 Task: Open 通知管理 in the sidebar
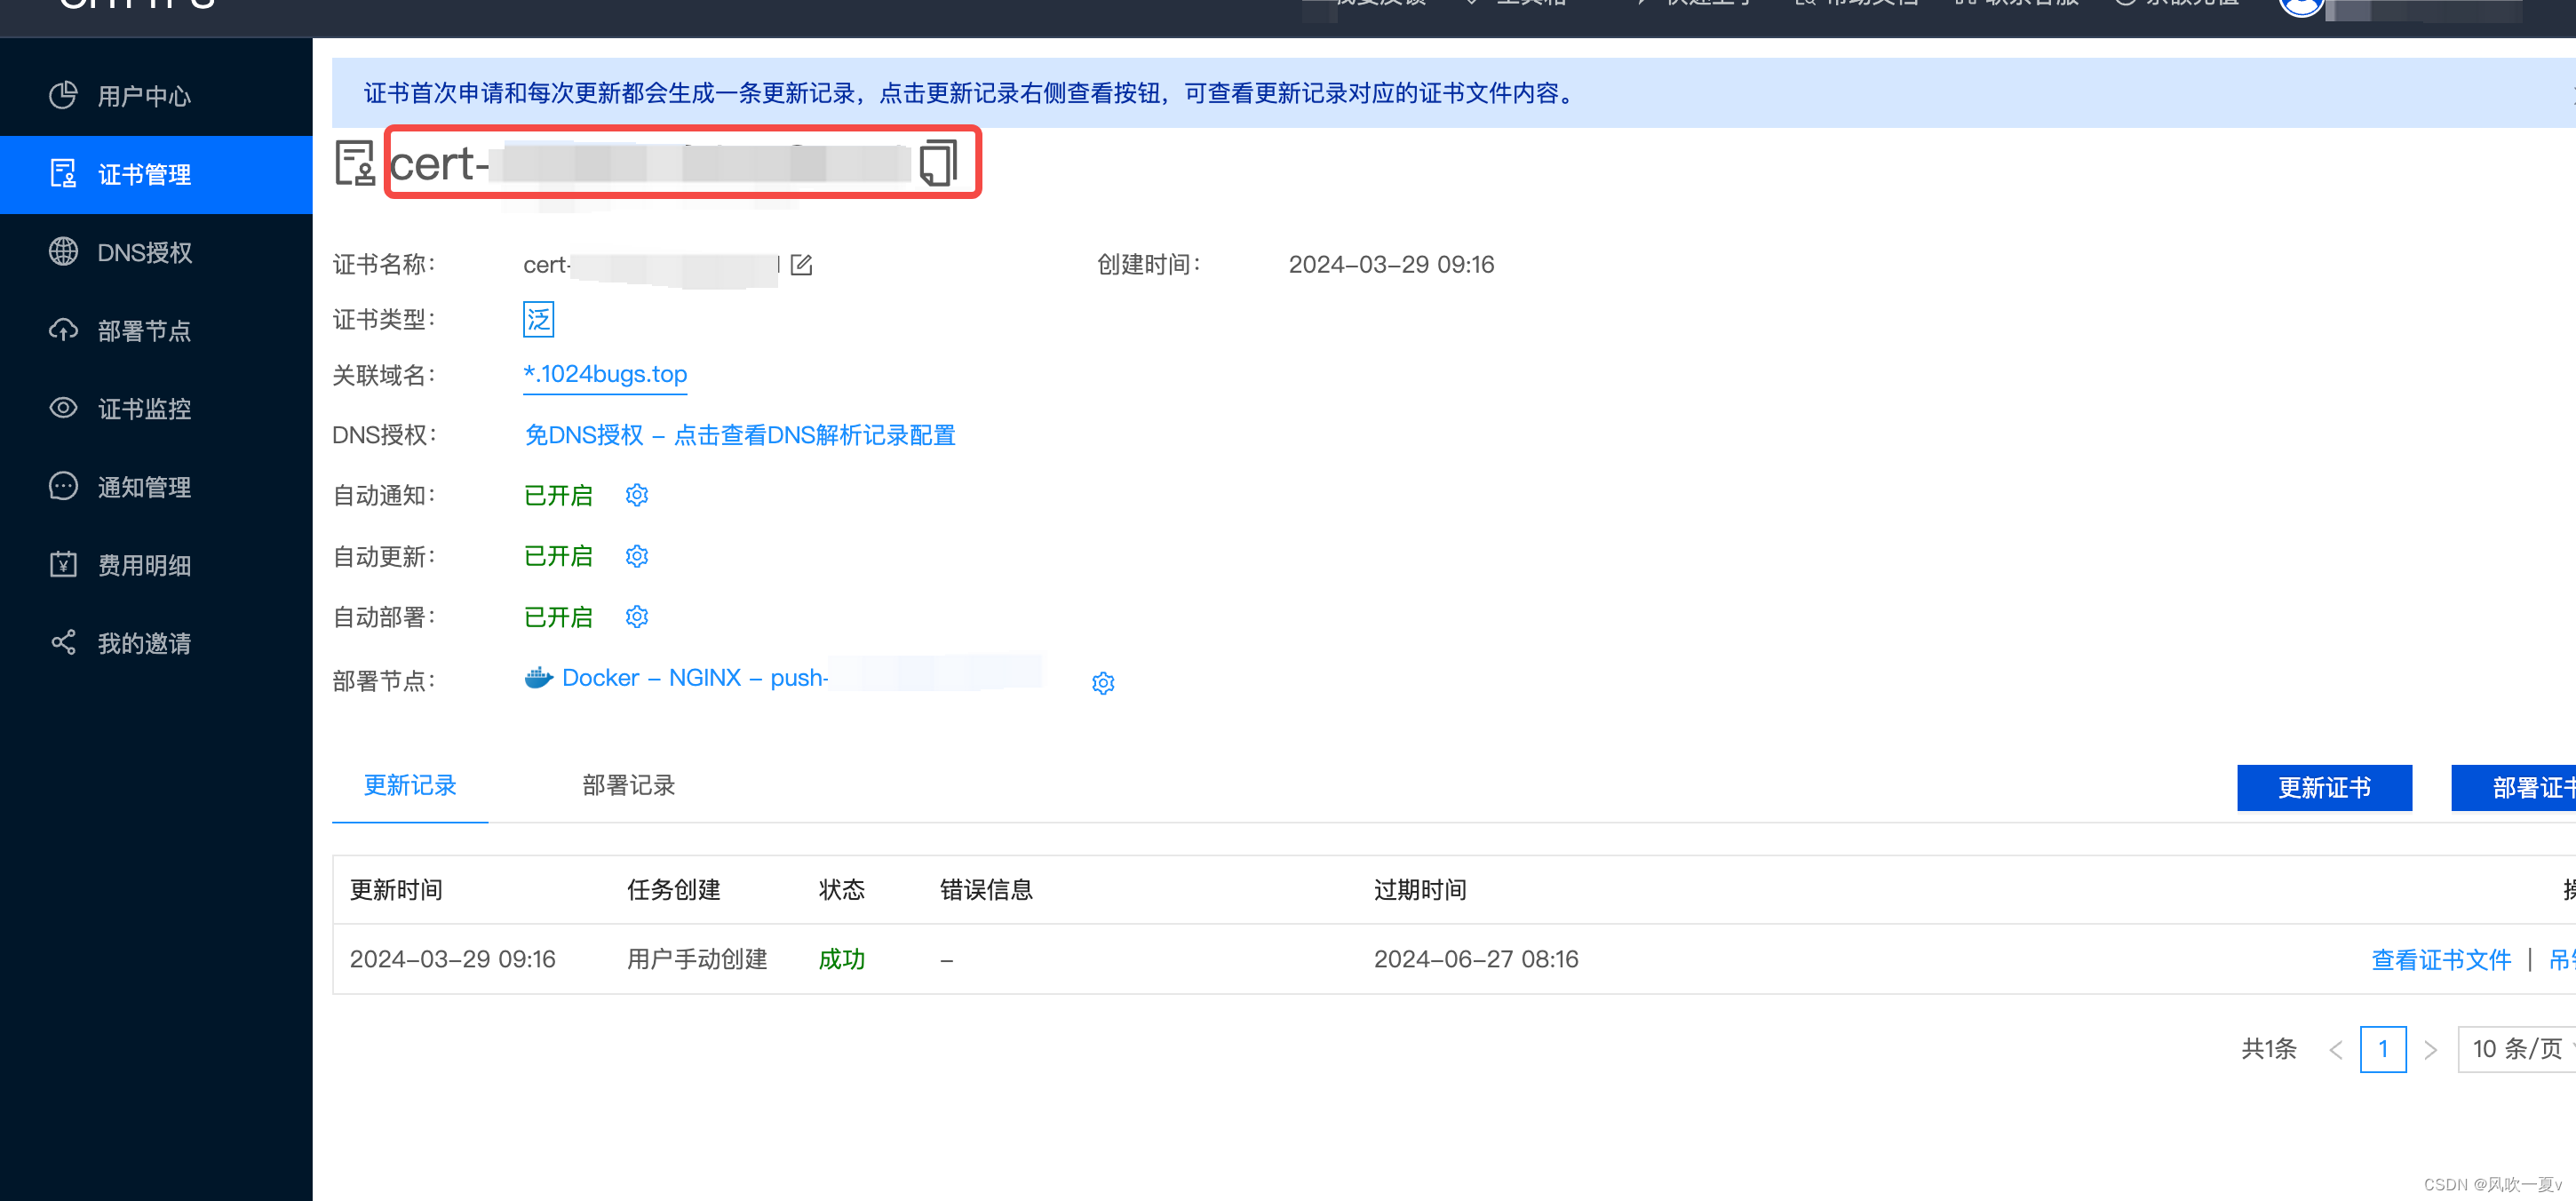point(156,486)
